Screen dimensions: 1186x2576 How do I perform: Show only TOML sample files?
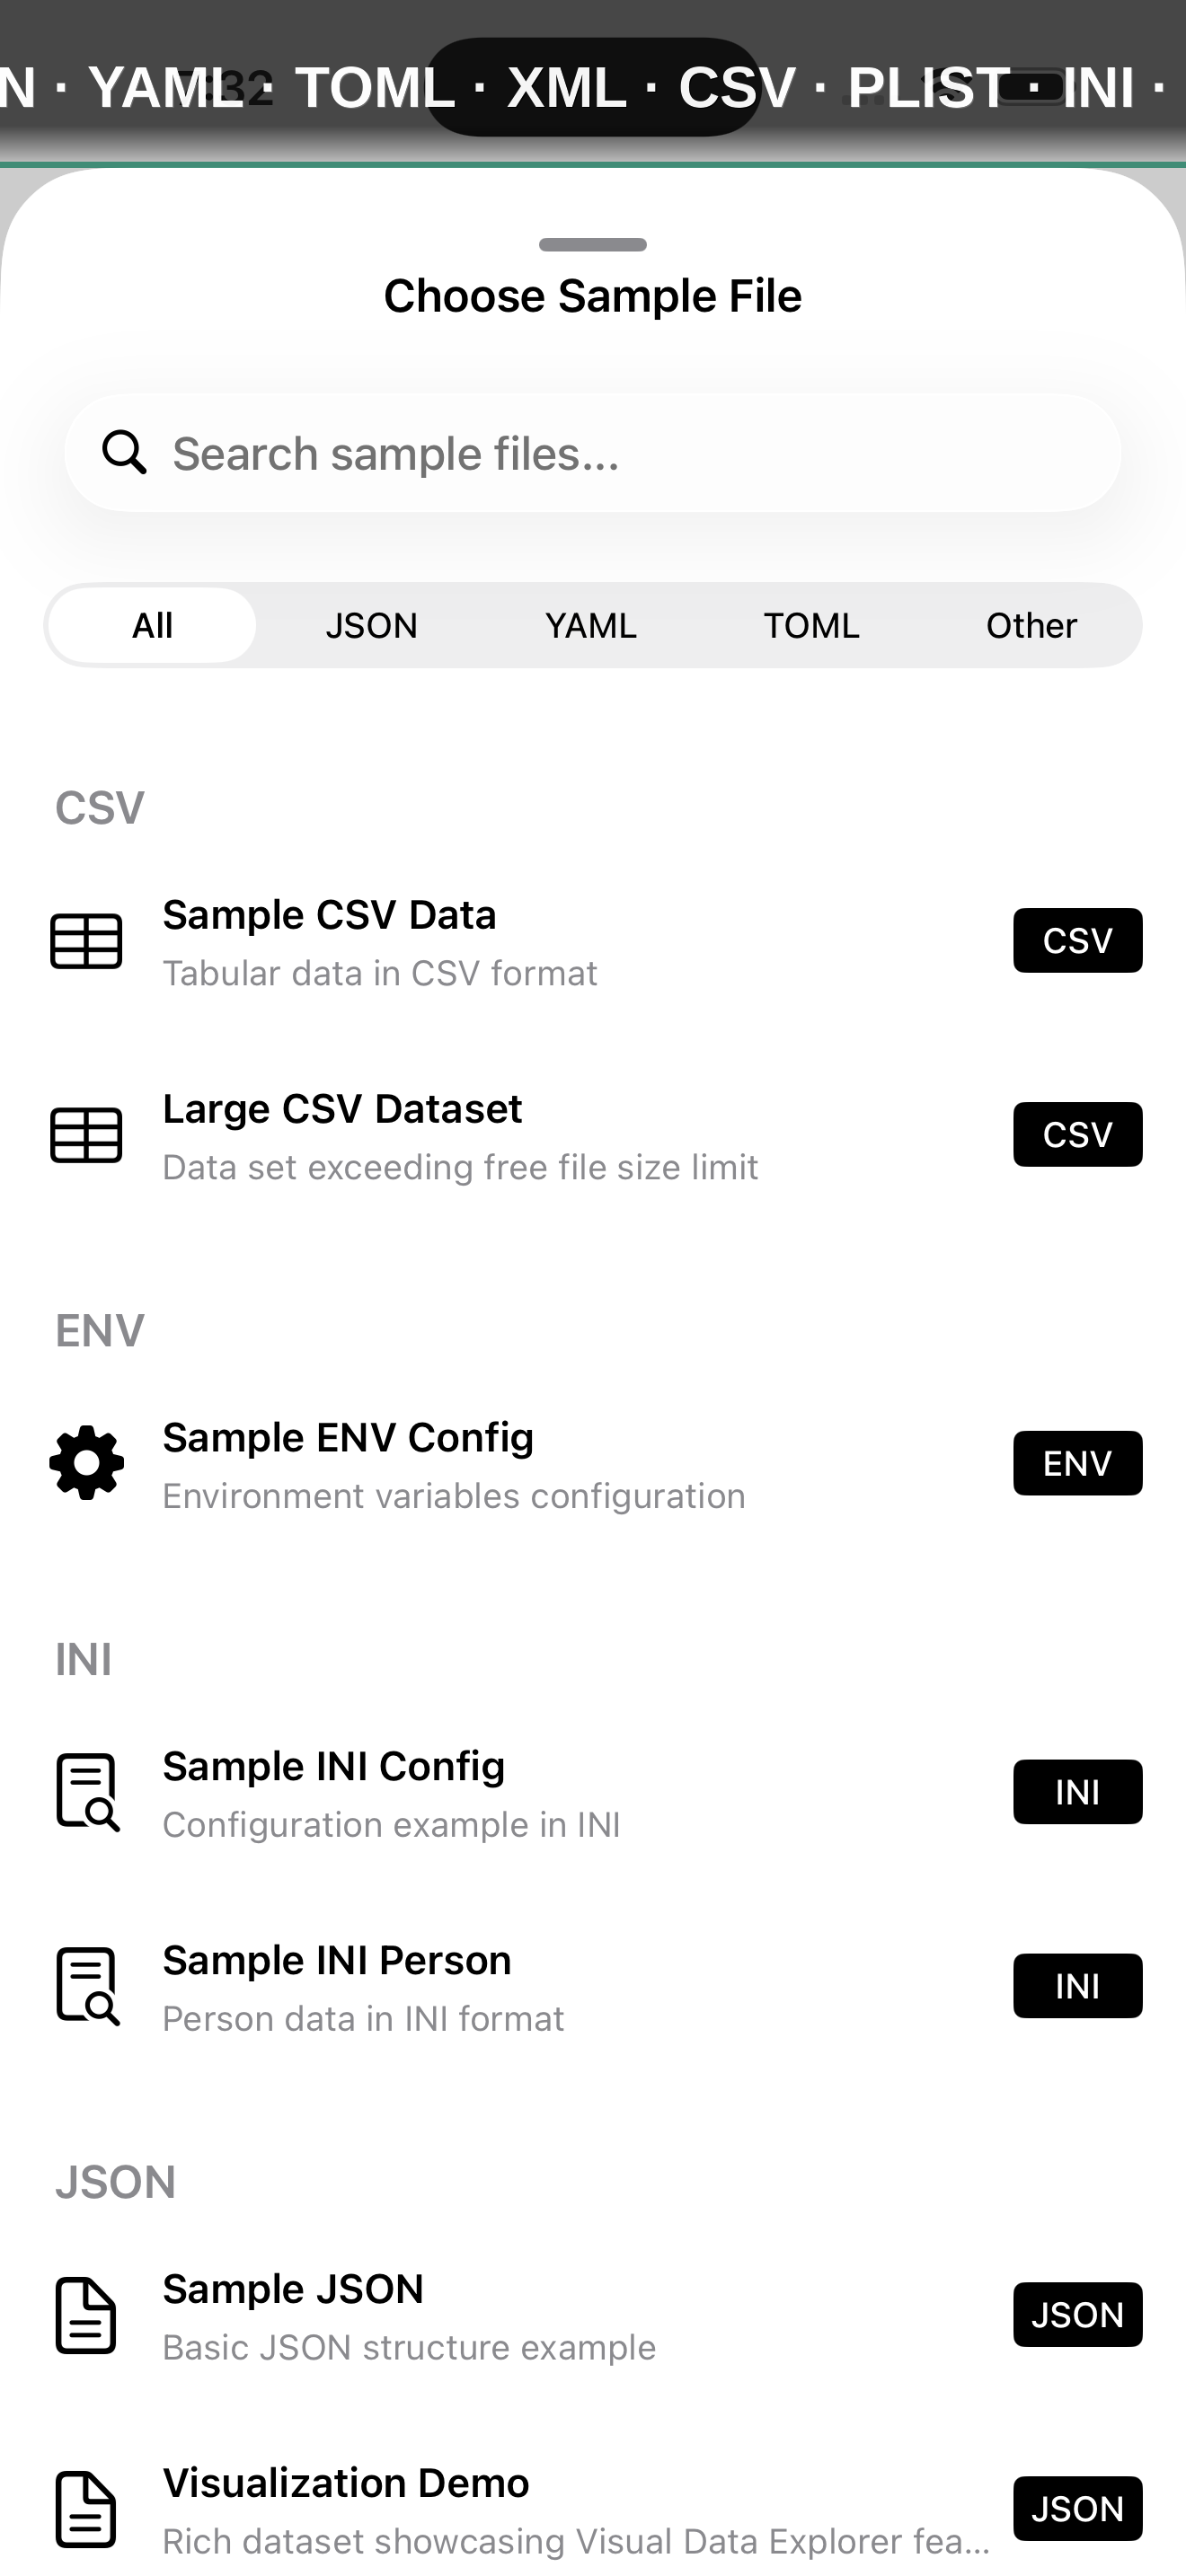click(811, 625)
